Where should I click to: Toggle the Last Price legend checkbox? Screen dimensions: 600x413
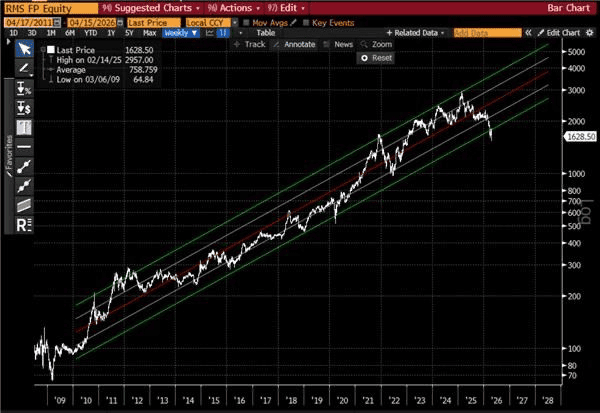coord(51,49)
